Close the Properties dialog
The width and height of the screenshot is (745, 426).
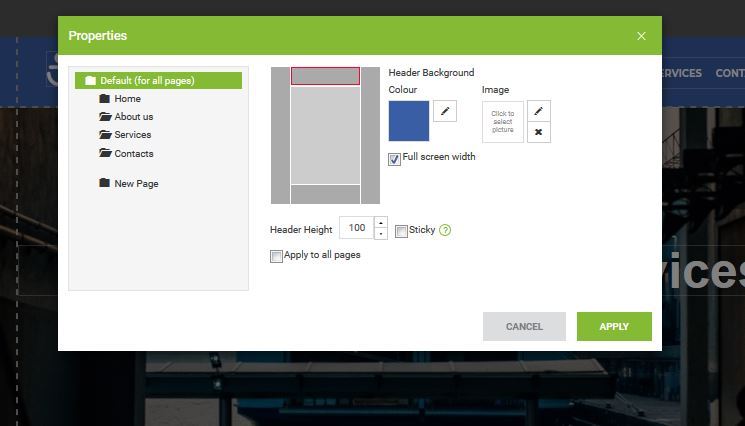click(x=641, y=36)
